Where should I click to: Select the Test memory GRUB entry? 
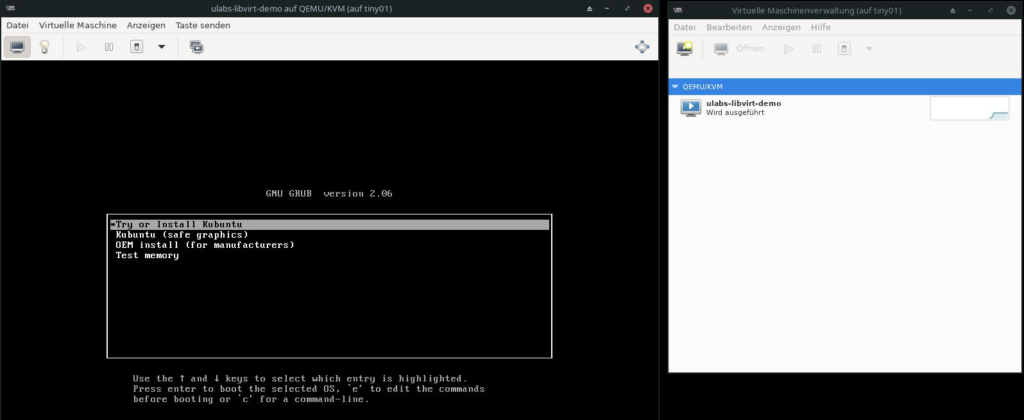[x=147, y=255]
